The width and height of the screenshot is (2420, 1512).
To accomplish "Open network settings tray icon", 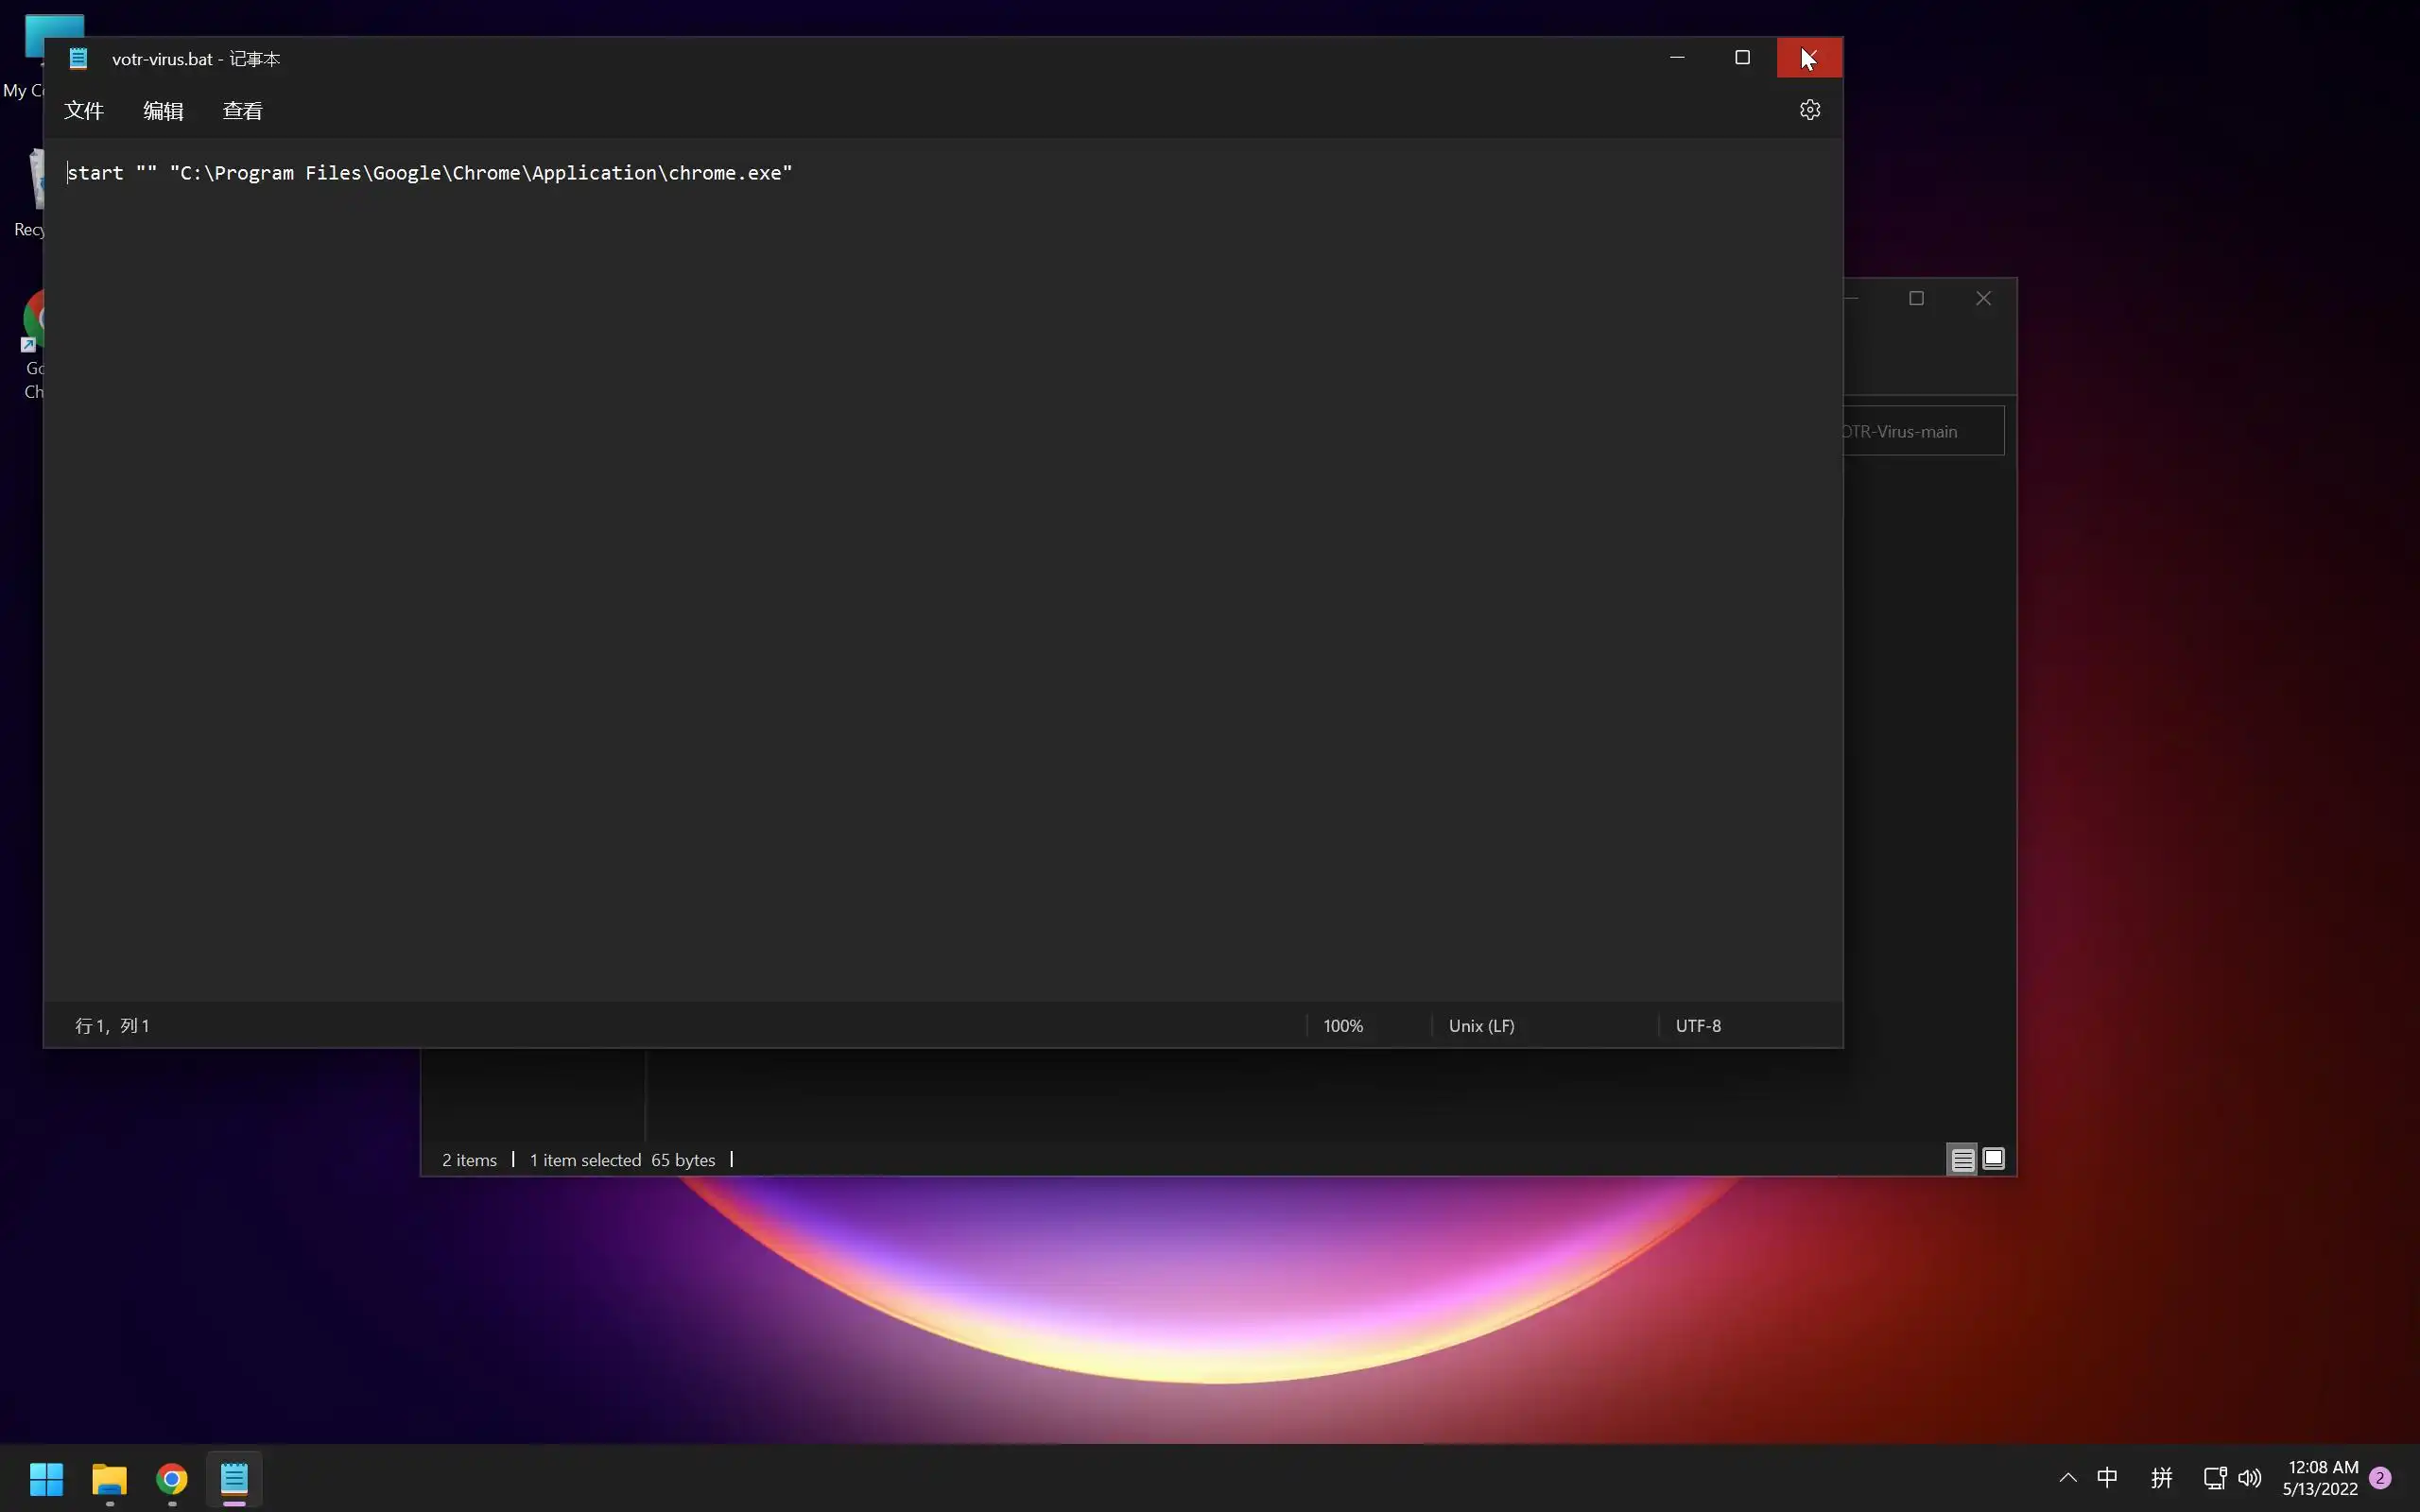I will [x=2214, y=1478].
